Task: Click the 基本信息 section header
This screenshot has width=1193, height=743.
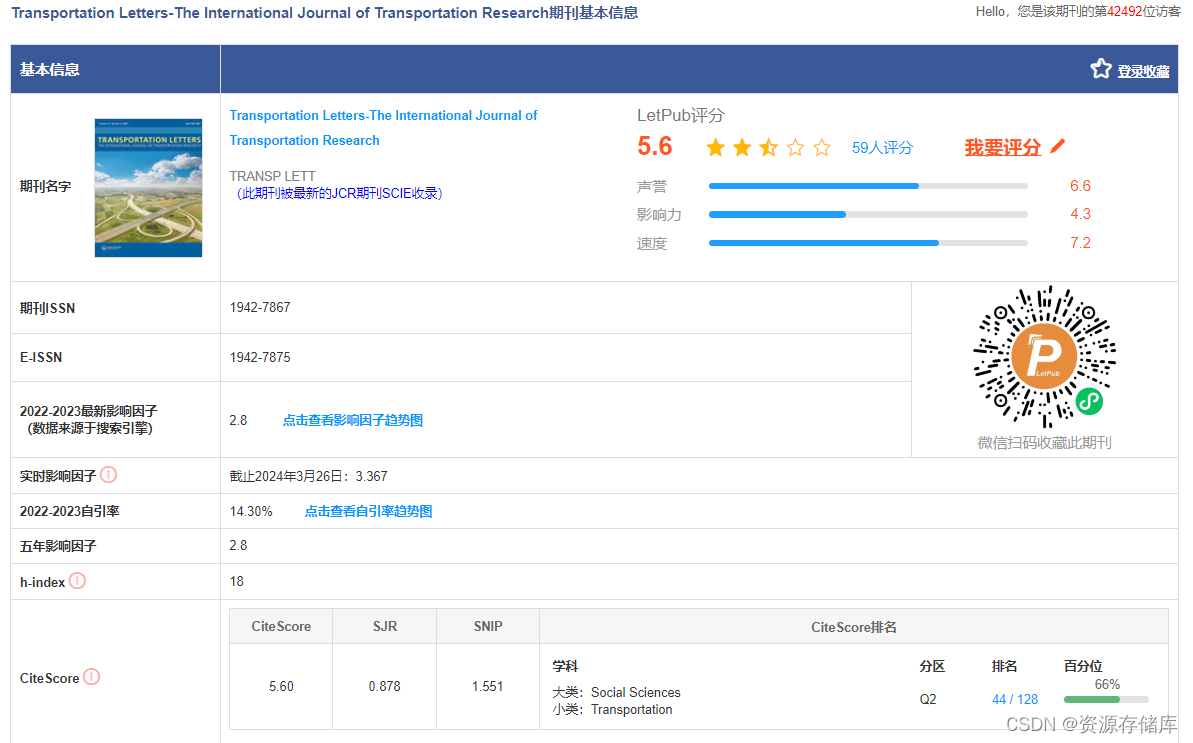Action: pyautogui.click(x=49, y=69)
